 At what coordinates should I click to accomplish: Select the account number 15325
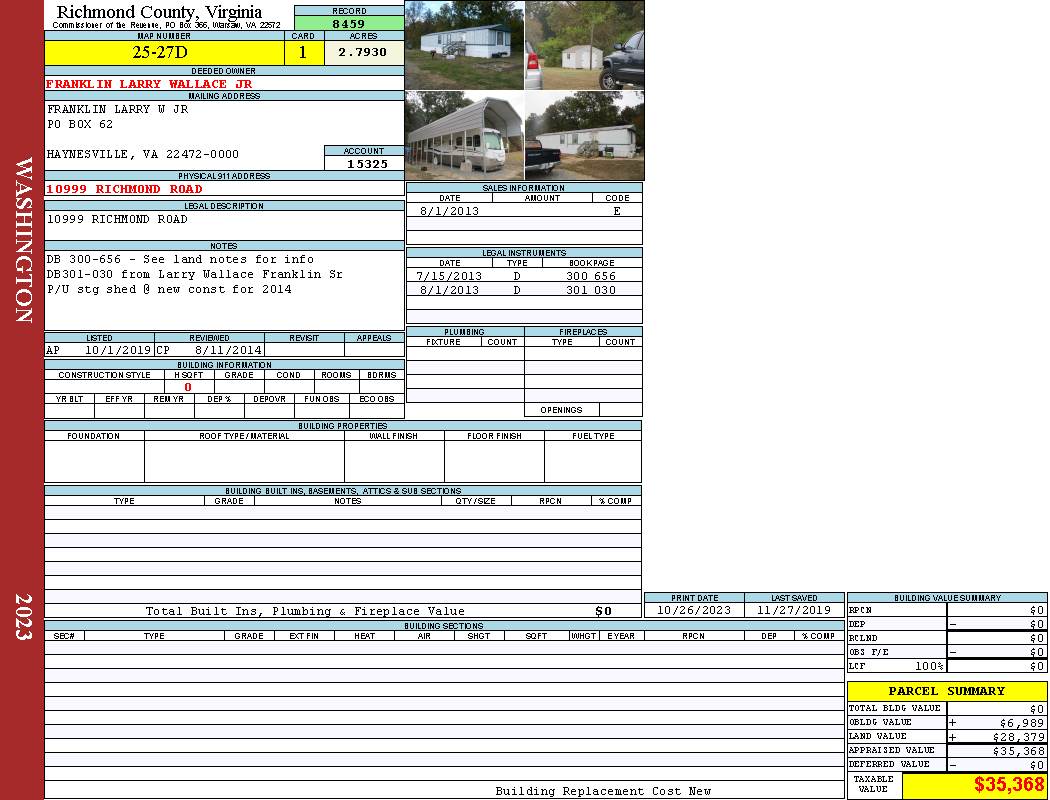click(x=366, y=163)
